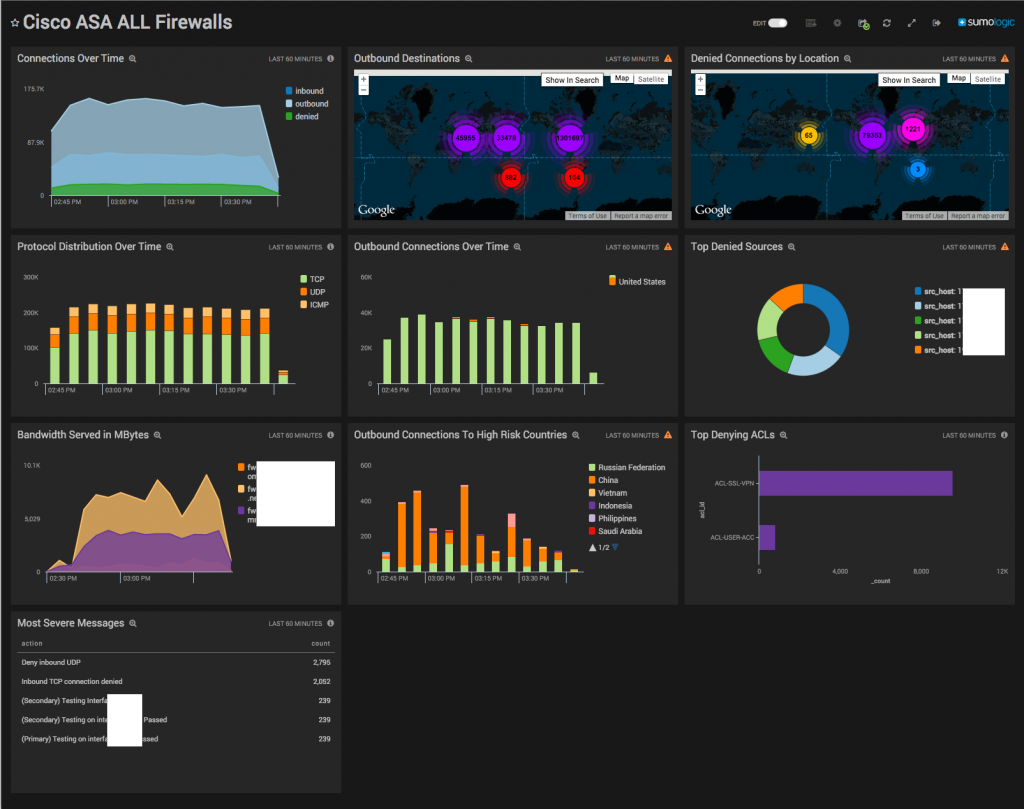Refresh the dashboard with the refresh icon
Viewport: 1024px width, 809px height.
pos(886,23)
